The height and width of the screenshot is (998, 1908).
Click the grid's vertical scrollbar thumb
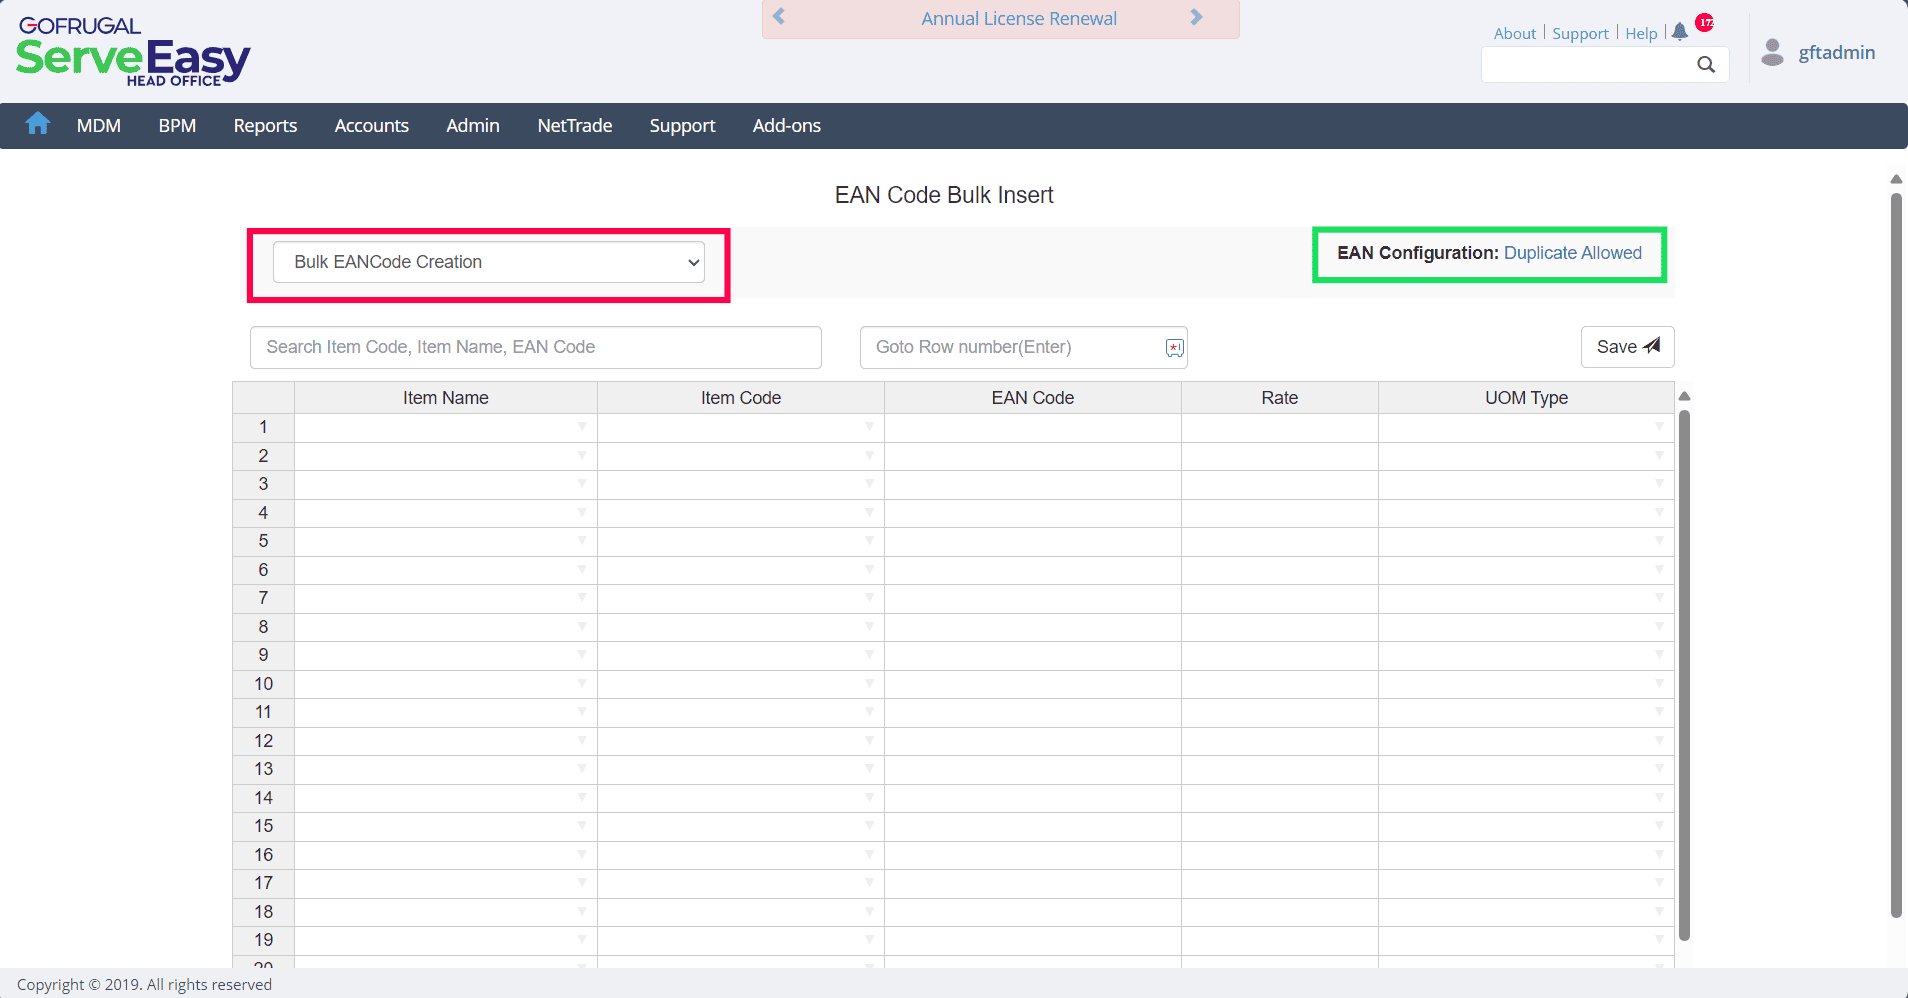tap(1684, 675)
